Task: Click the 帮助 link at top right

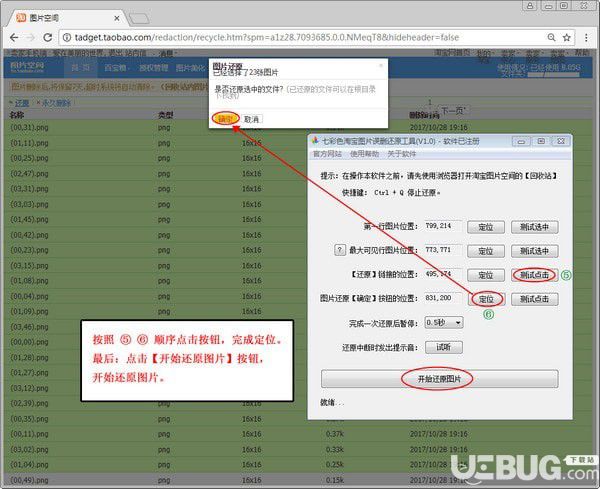Action: (582, 52)
